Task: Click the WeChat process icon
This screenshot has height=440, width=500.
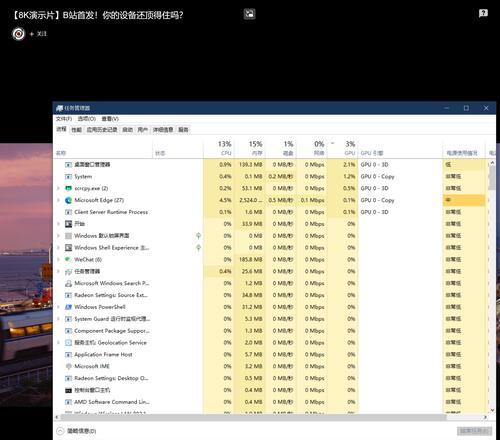Action: click(68, 259)
